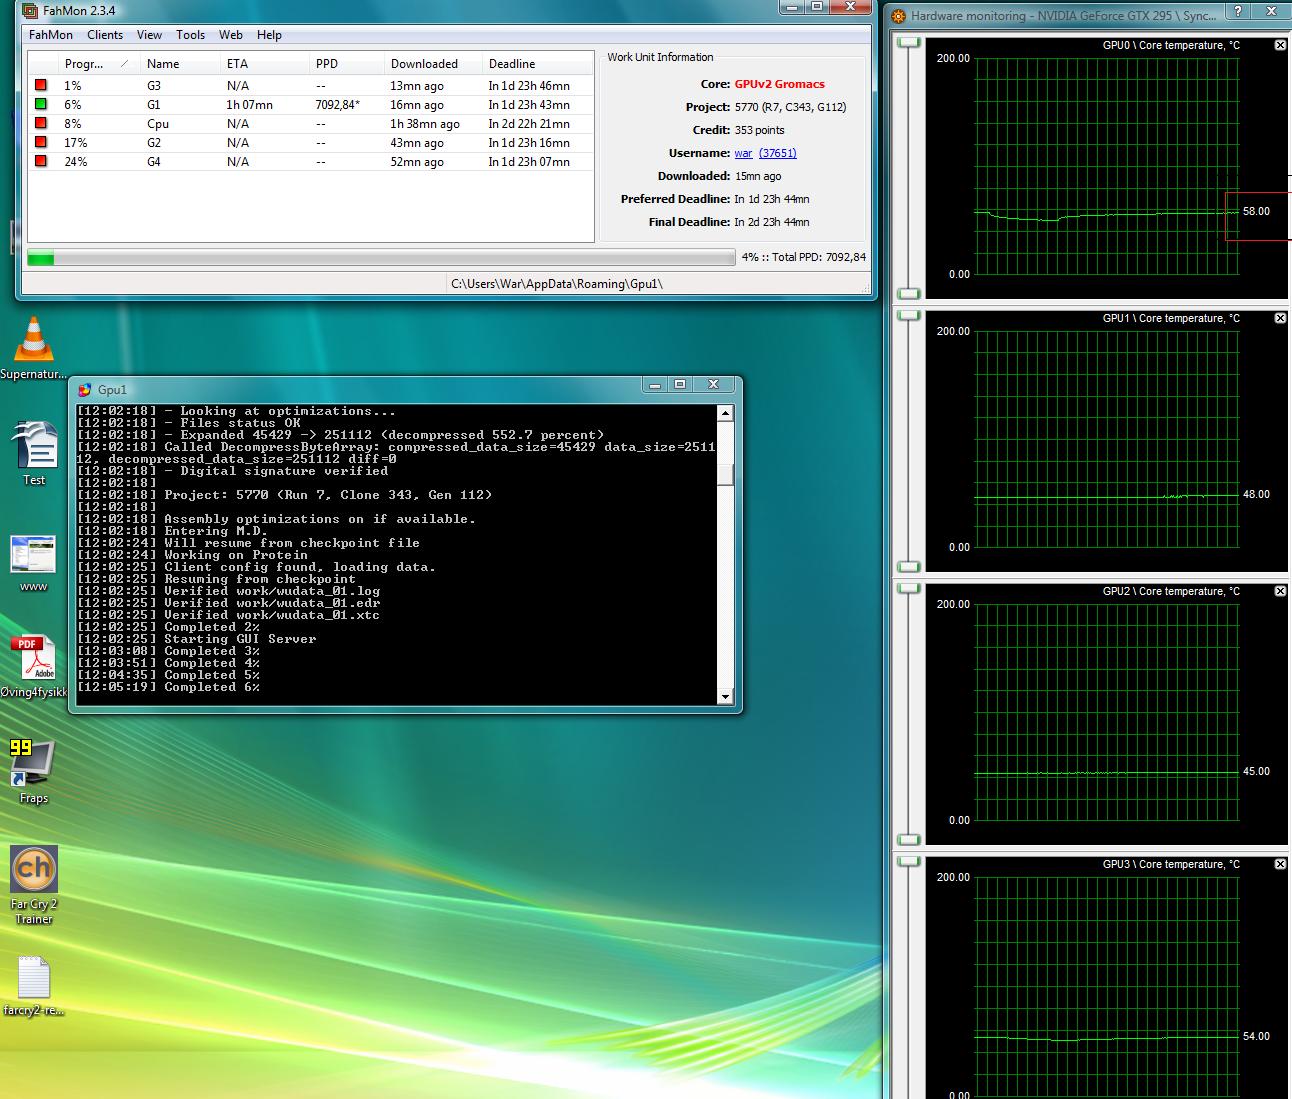Click the FahMon title bar application icon
The image size is (1292, 1099).
point(31,11)
